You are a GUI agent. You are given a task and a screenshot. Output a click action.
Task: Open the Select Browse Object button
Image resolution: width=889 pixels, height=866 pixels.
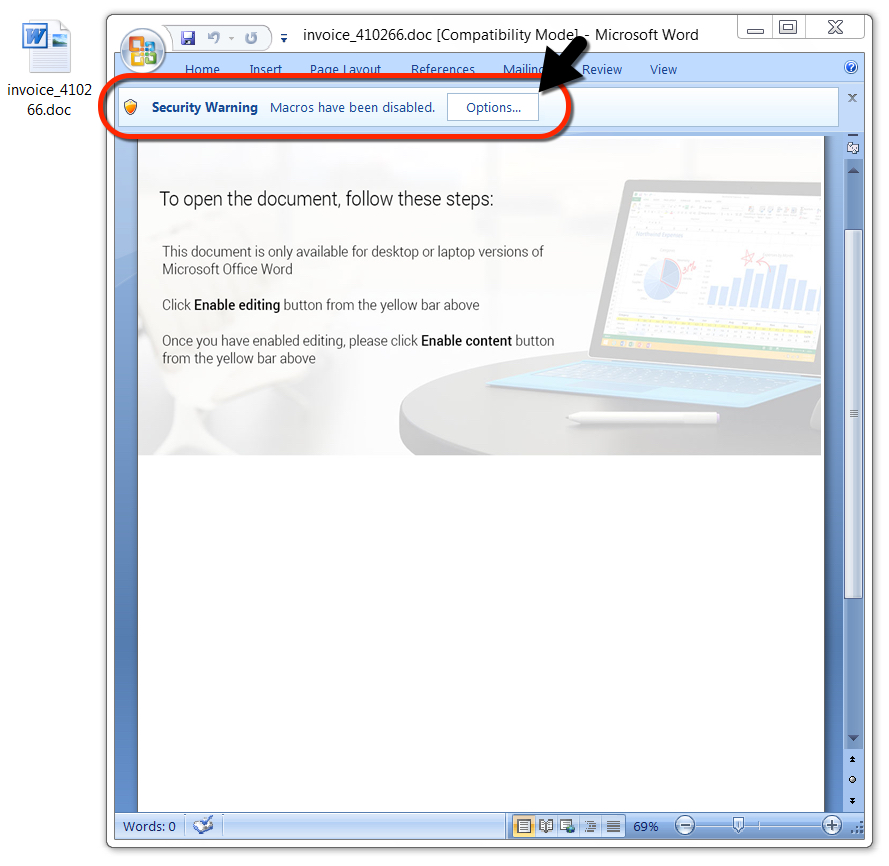pyautogui.click(x=852, y=780)
